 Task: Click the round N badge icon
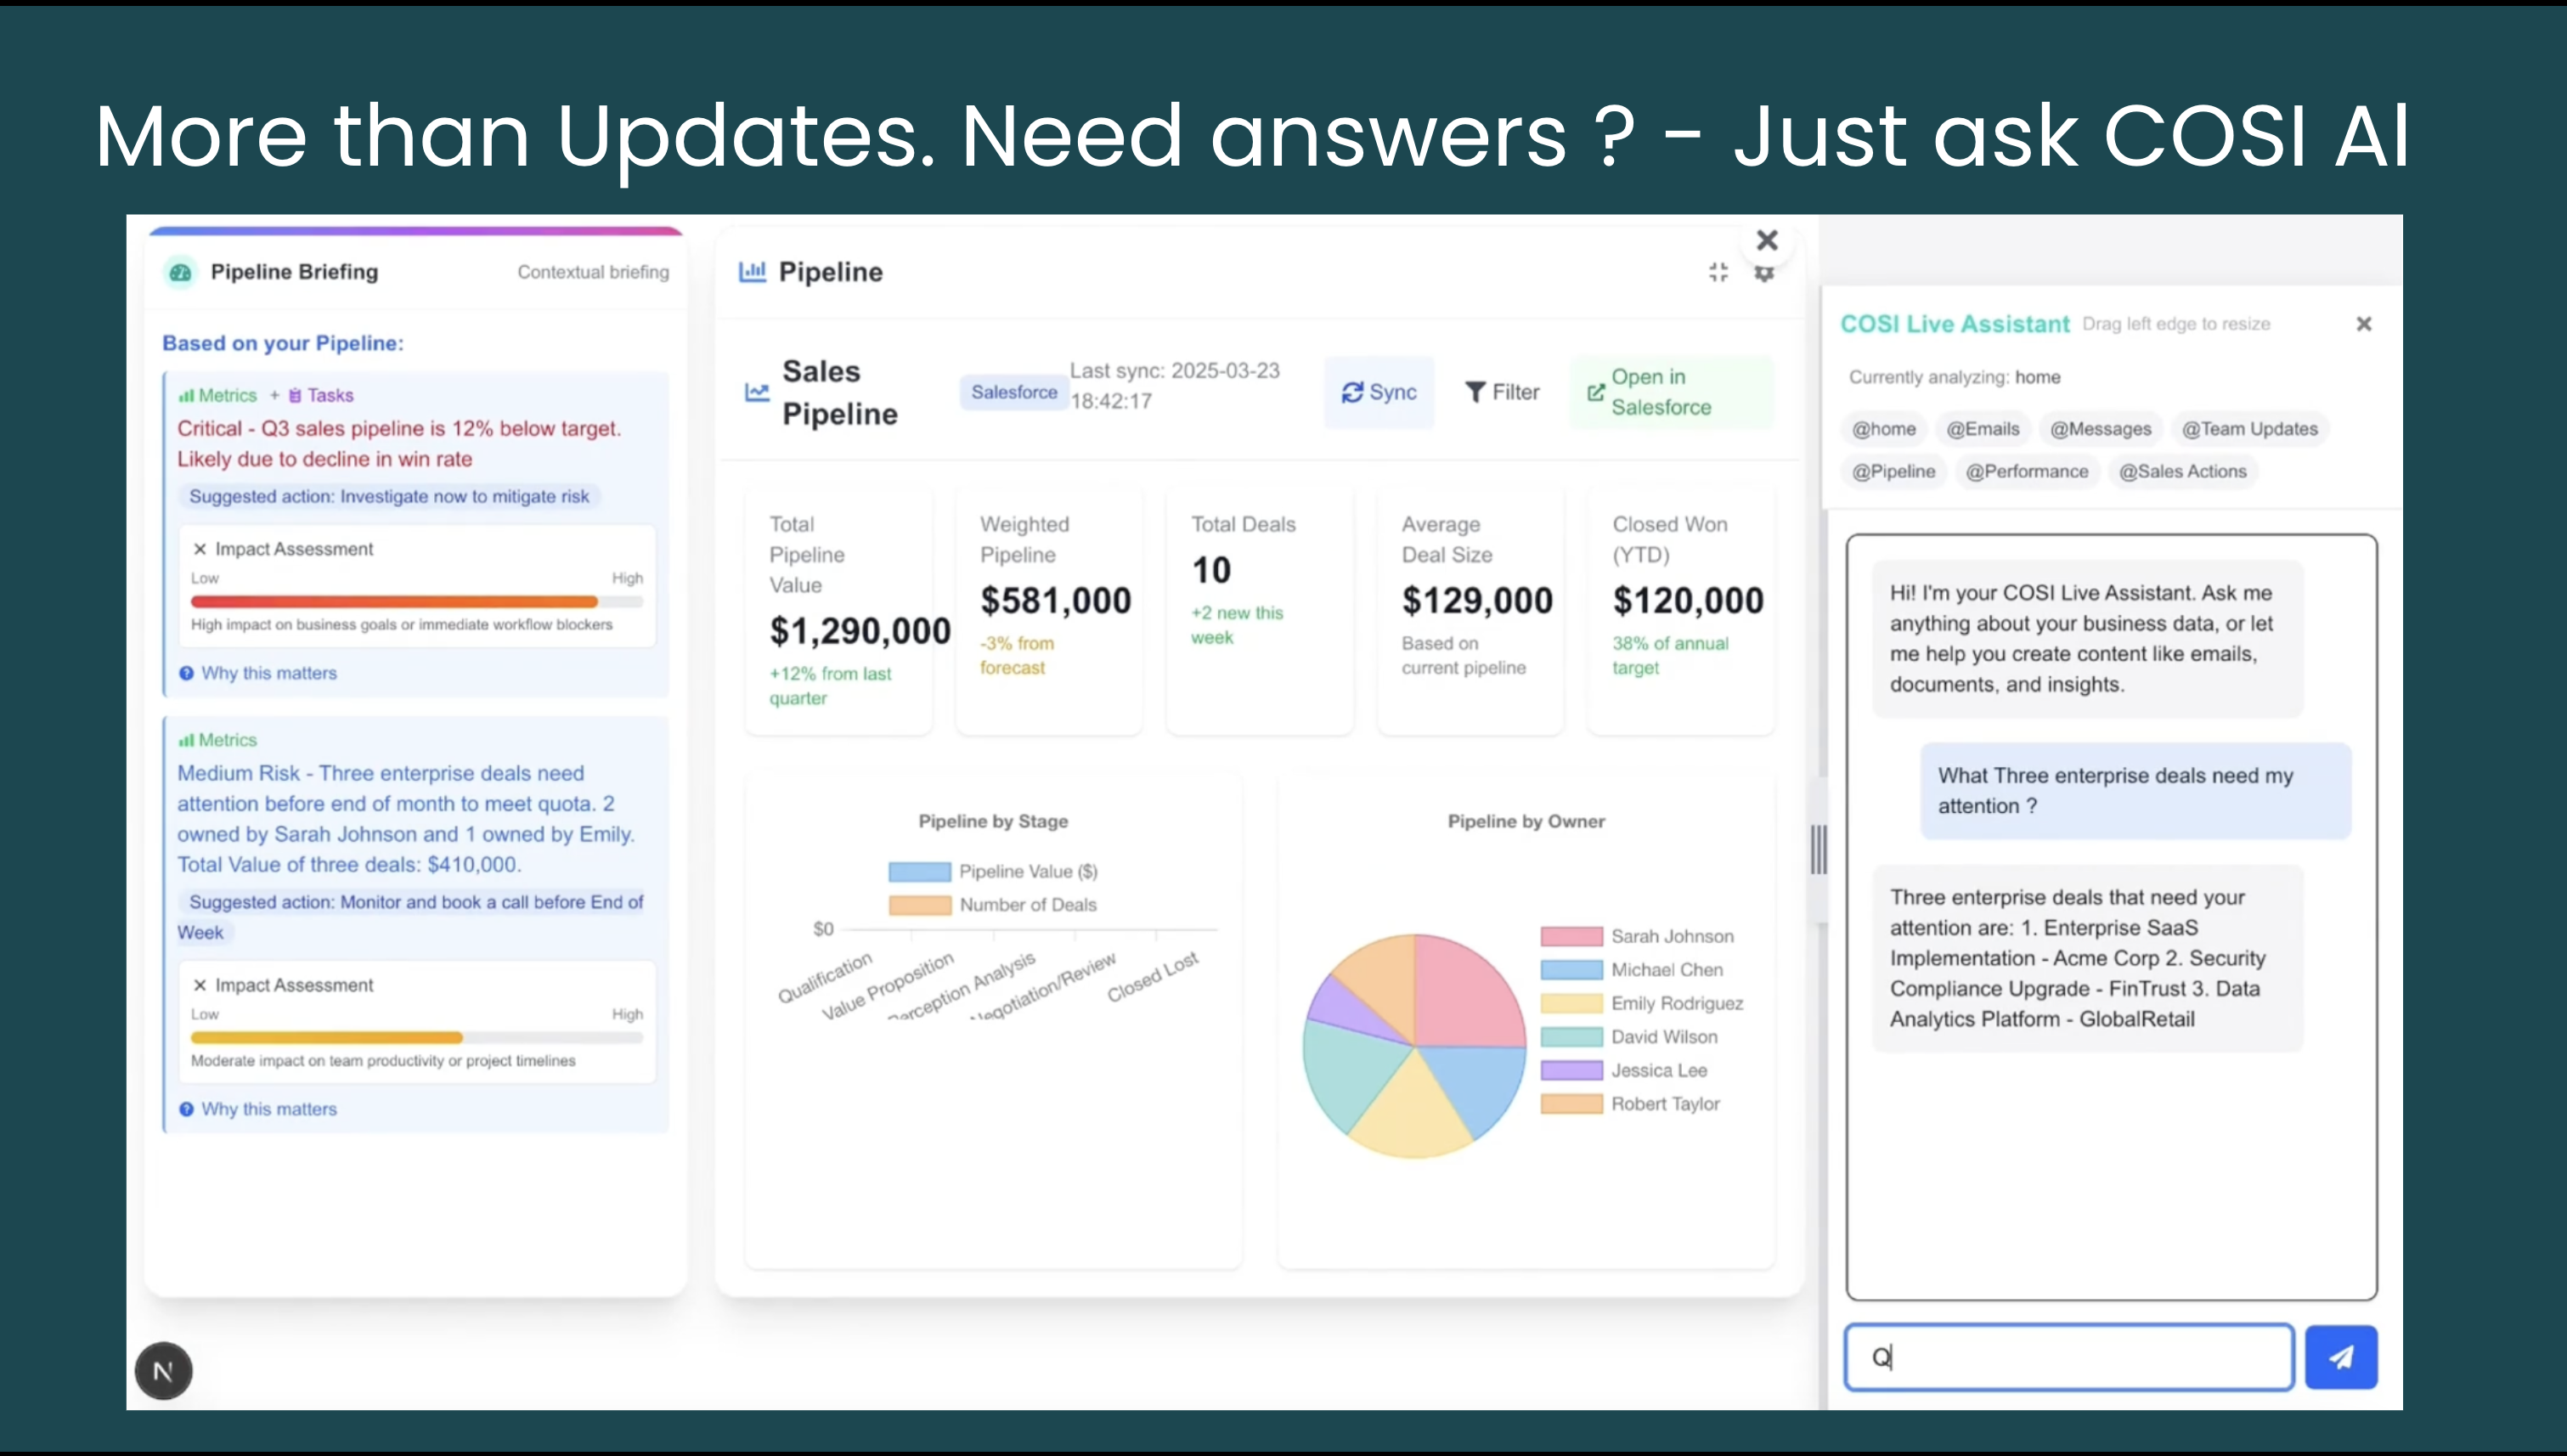tap(164, 1371)
